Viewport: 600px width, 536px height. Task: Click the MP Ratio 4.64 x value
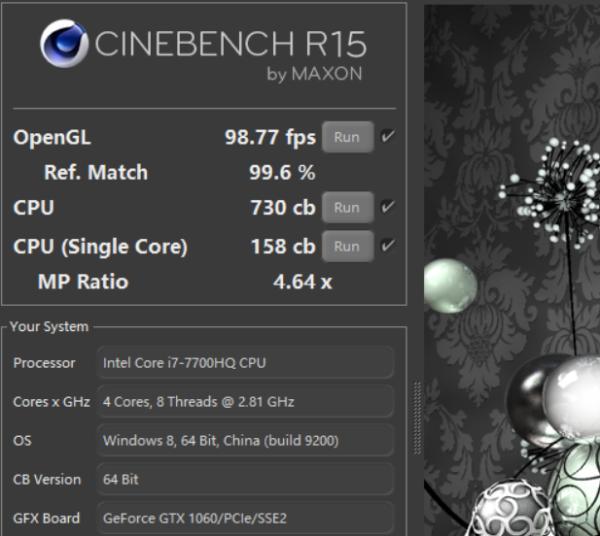302,282
